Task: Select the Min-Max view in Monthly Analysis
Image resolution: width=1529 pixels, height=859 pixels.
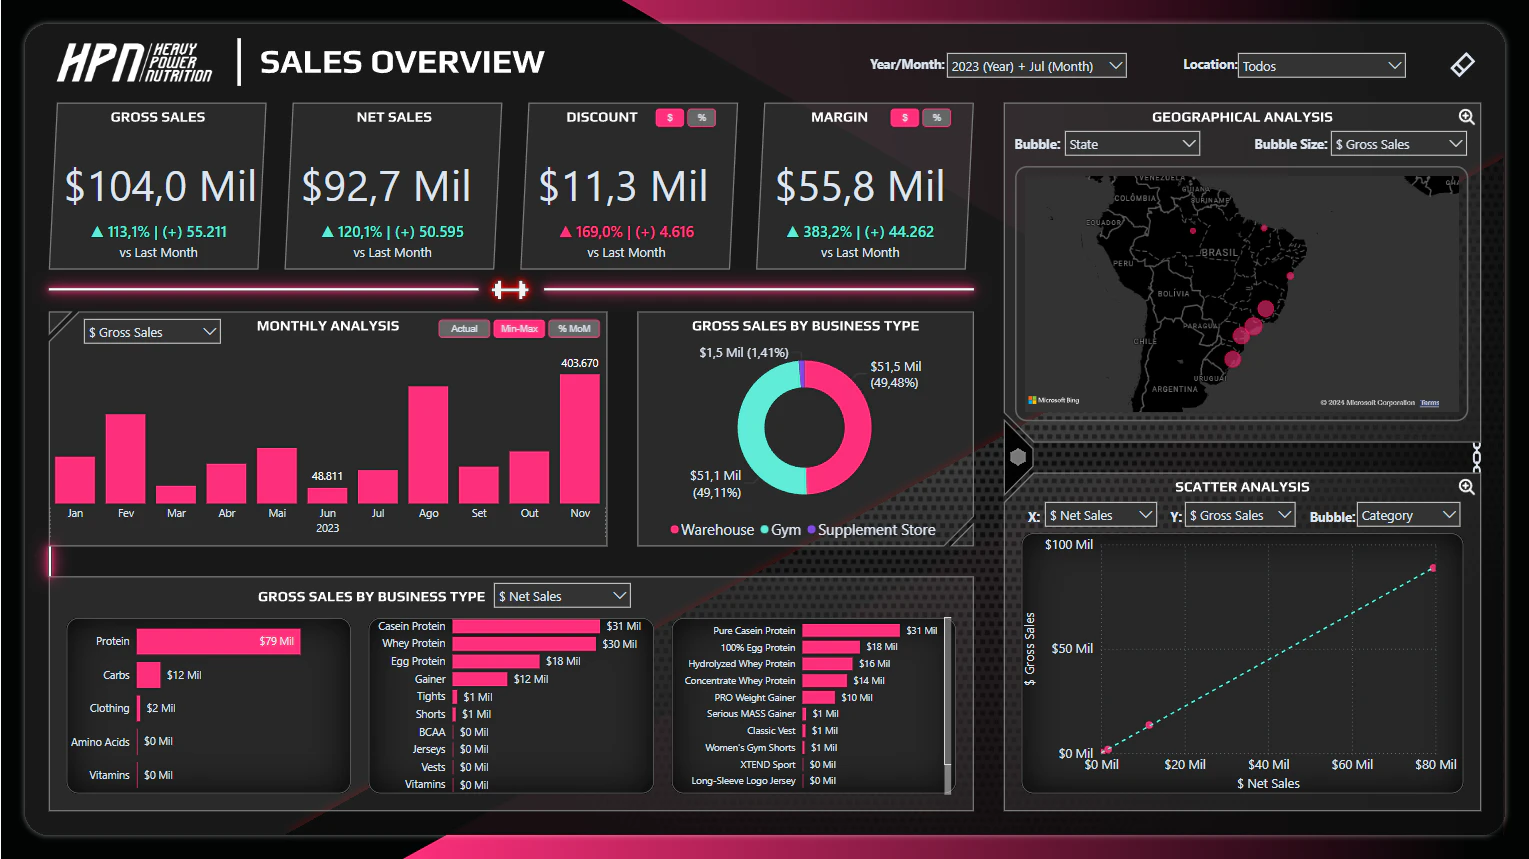Action: 519,329
